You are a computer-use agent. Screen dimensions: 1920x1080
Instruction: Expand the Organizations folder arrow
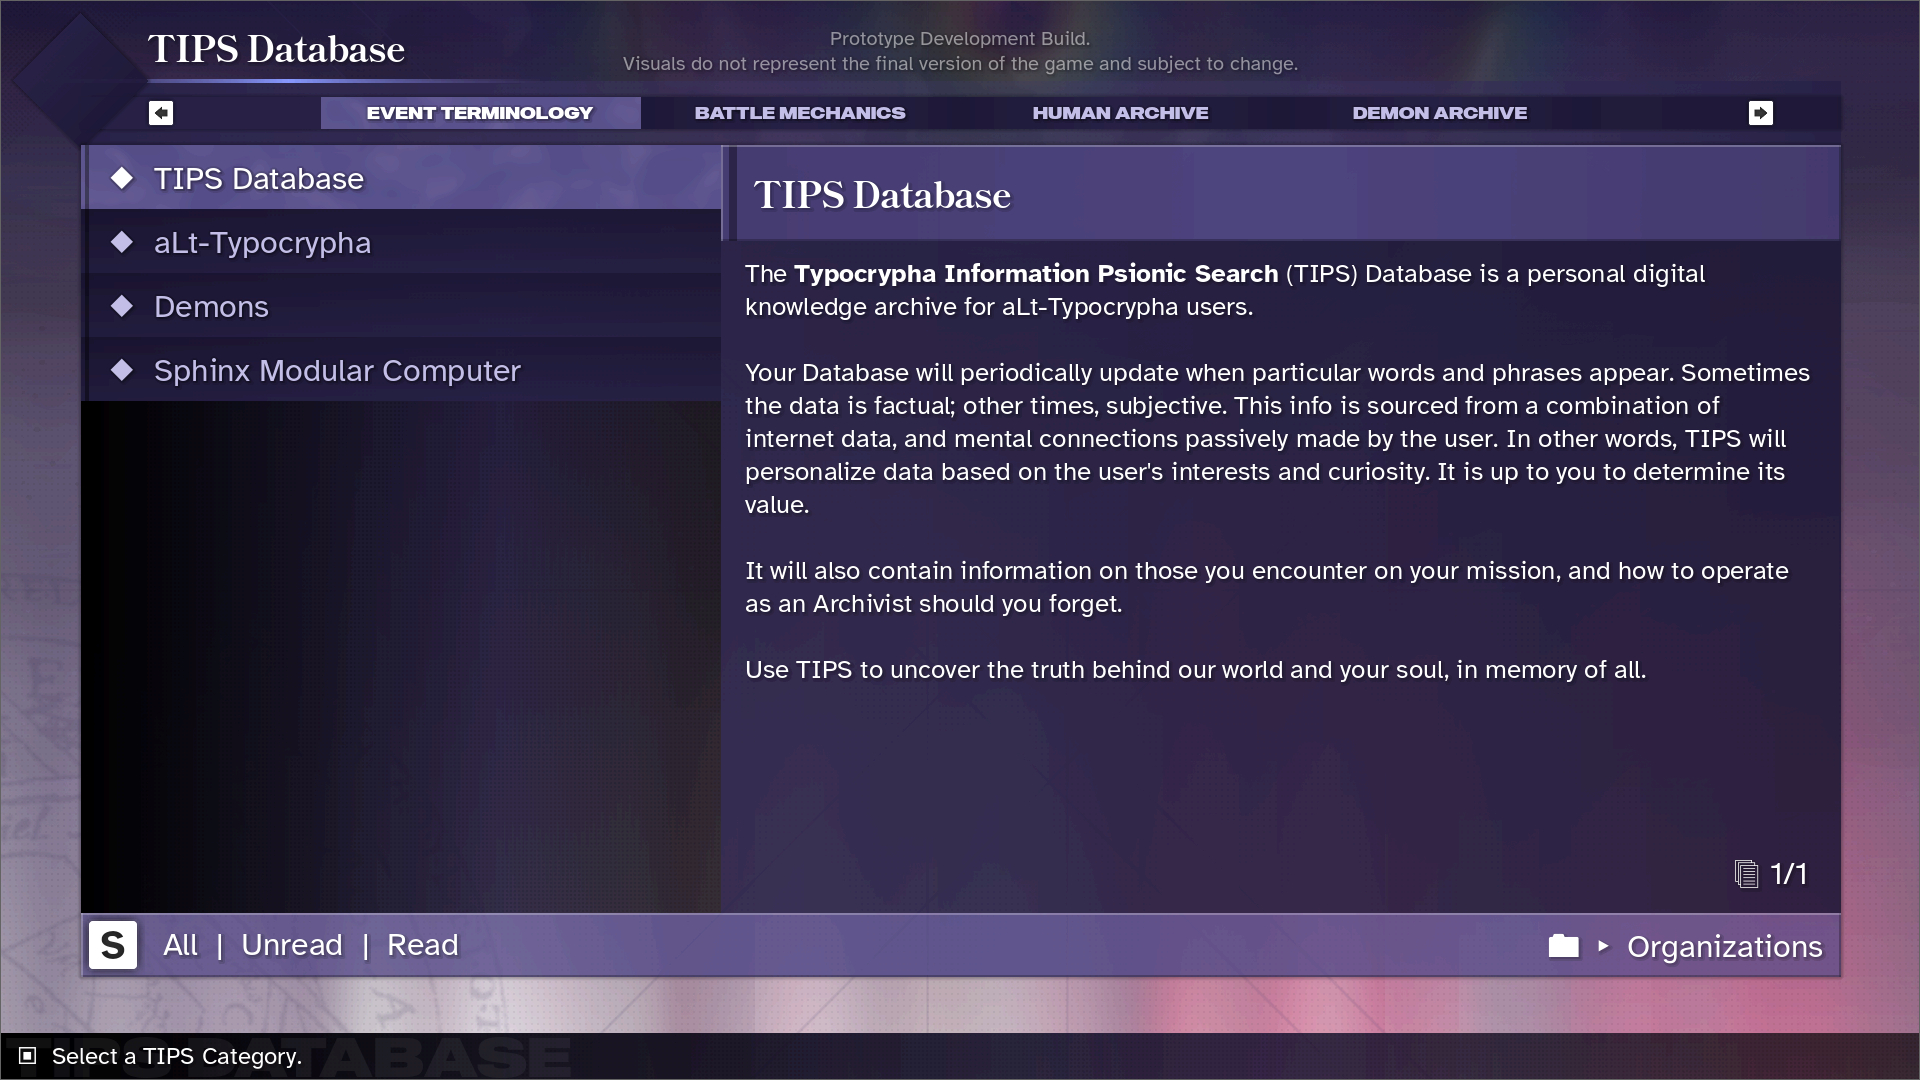[x=1603, y=946]
